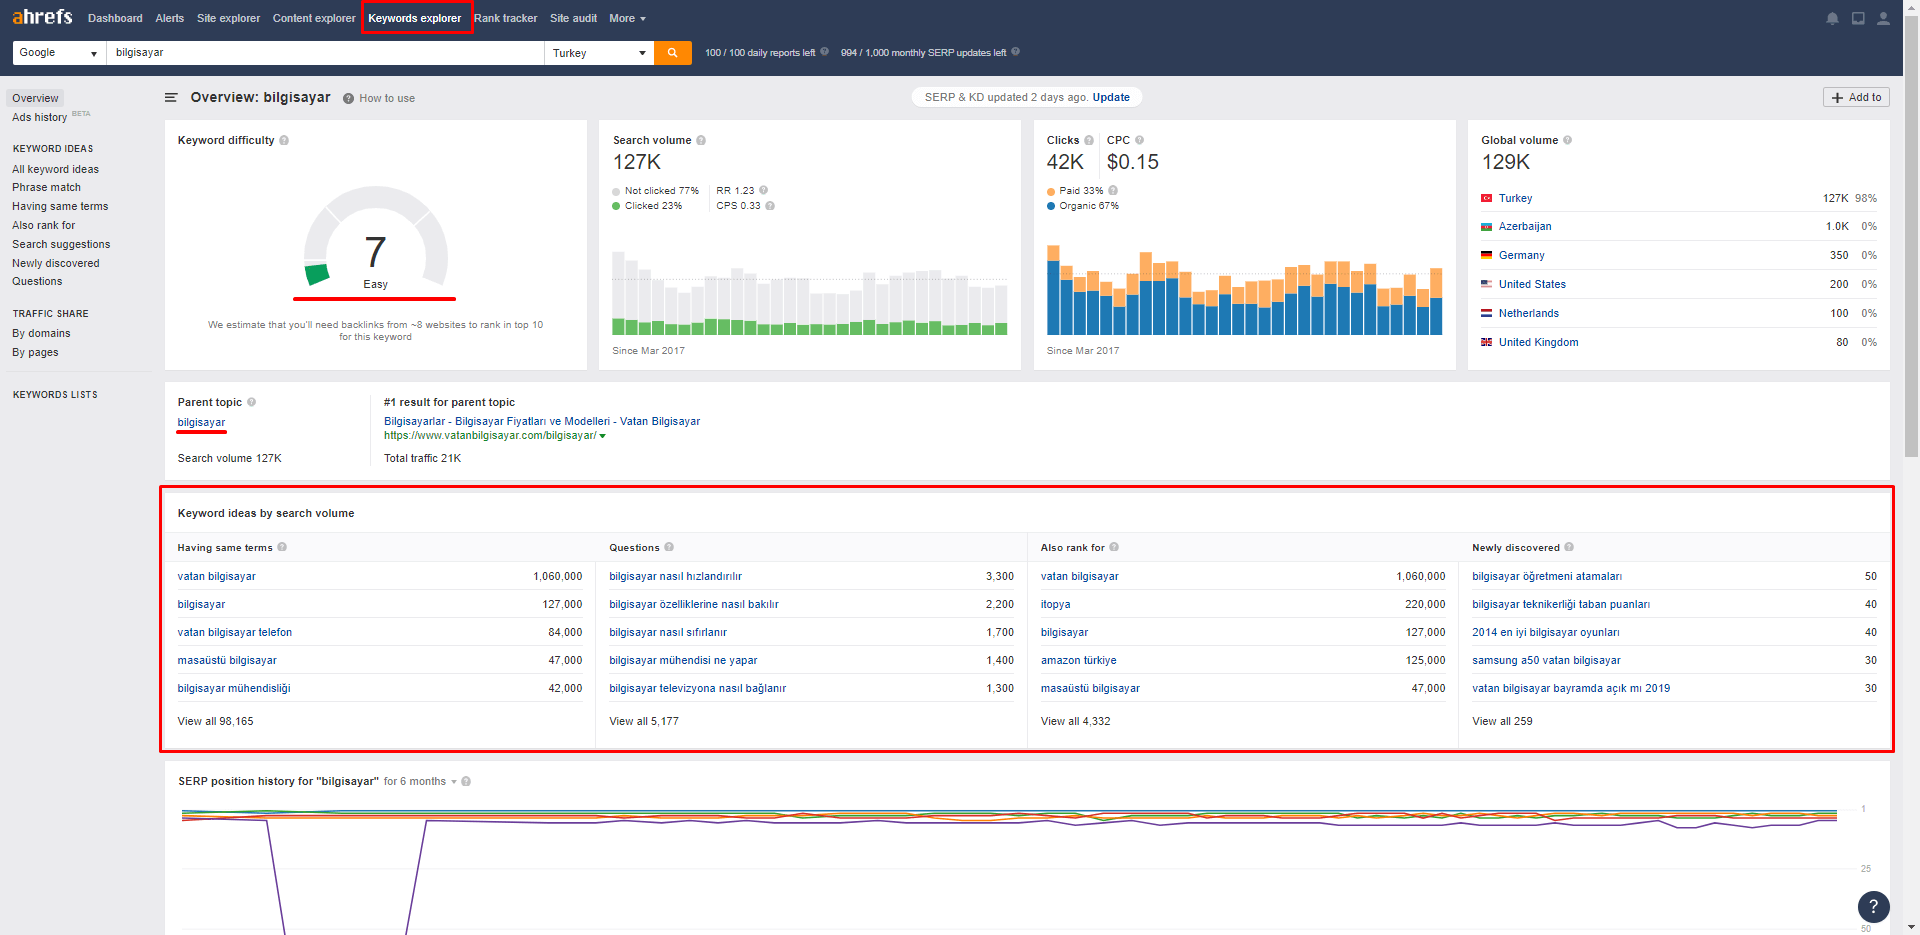Click the itopya keyword
1920x935 pixels.
click(x=1055, y=604)
